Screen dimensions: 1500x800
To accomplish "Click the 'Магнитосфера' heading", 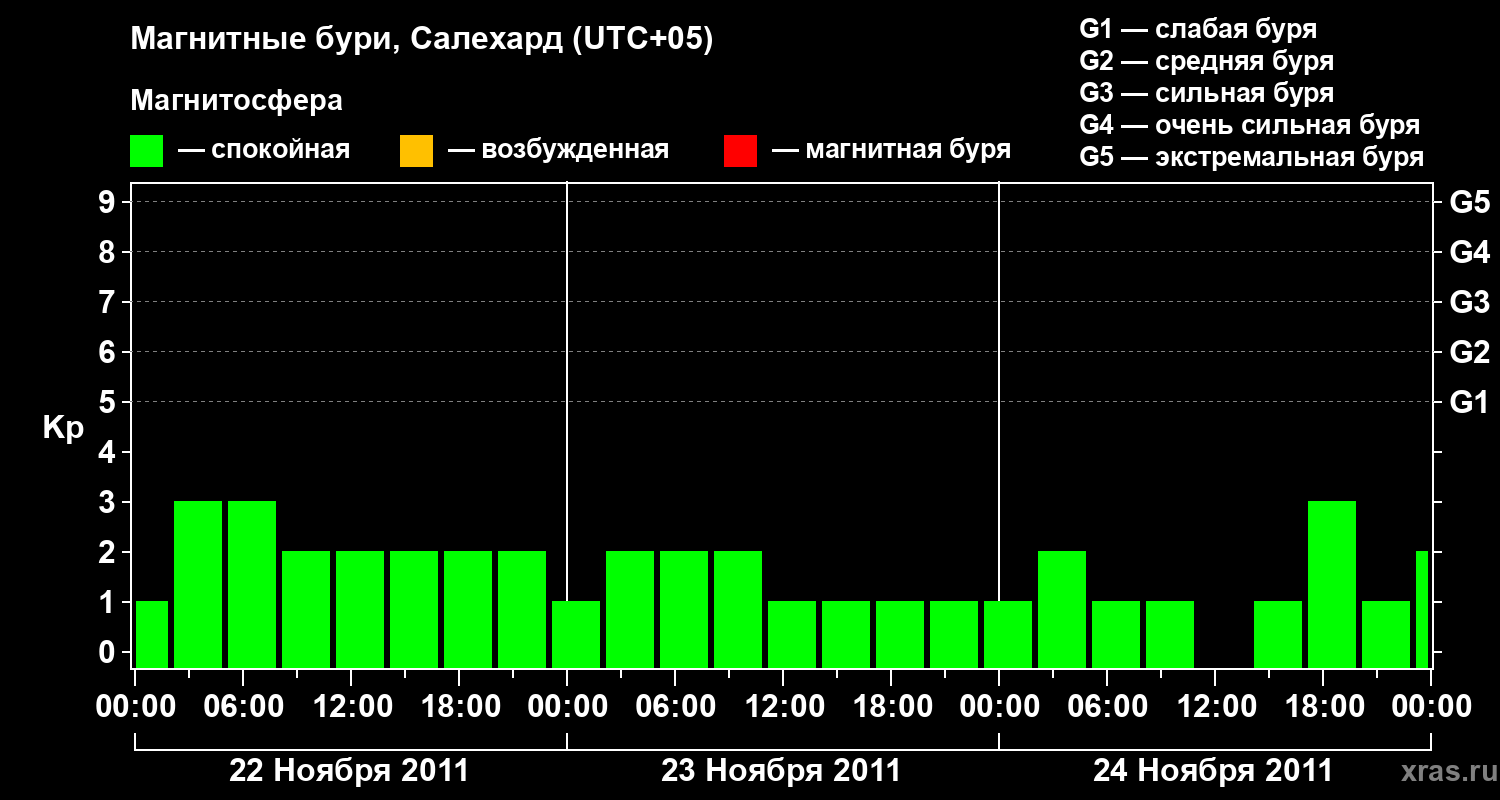I will coord(237,101).
